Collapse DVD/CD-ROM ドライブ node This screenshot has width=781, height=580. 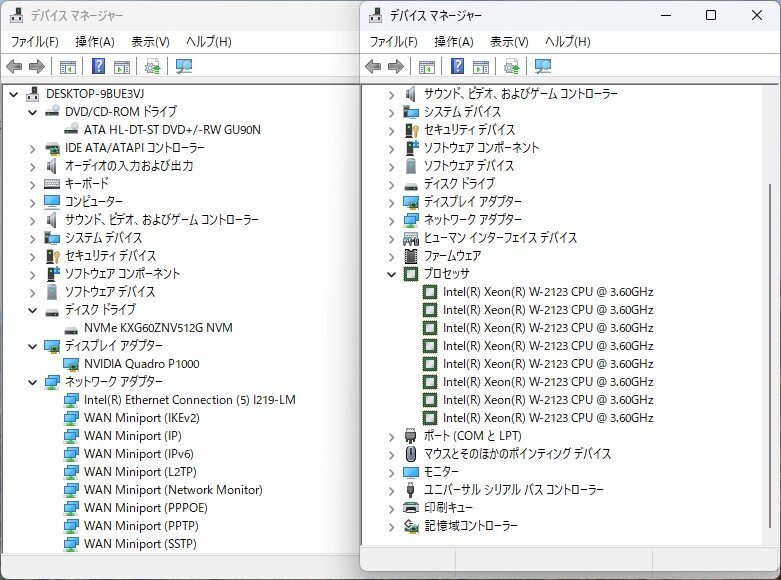[x=33, y=112]
